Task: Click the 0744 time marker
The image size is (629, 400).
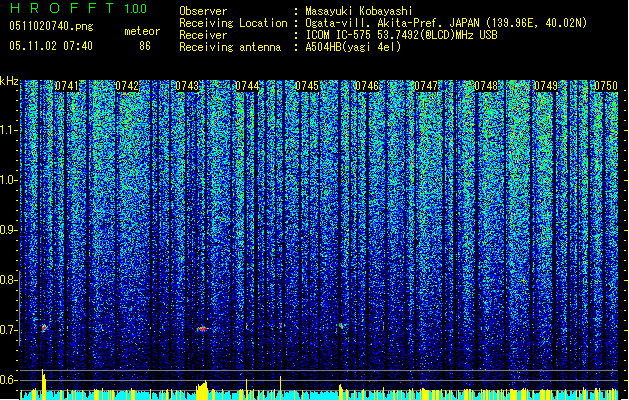Action: click(x=247, y=86)
